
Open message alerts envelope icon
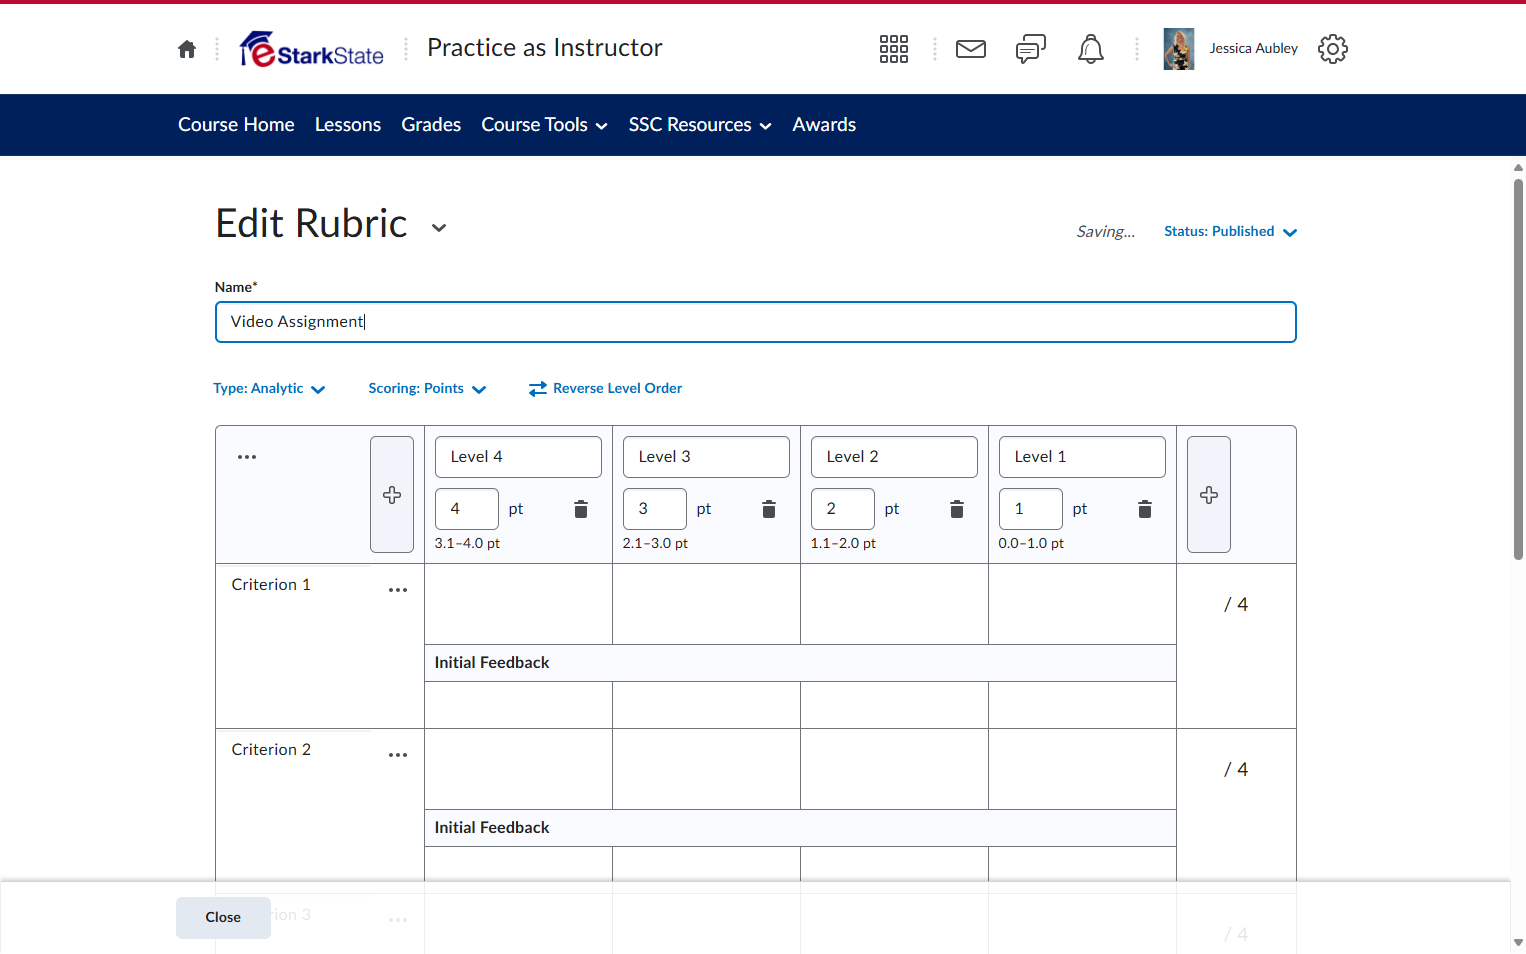tap(971, 49)
